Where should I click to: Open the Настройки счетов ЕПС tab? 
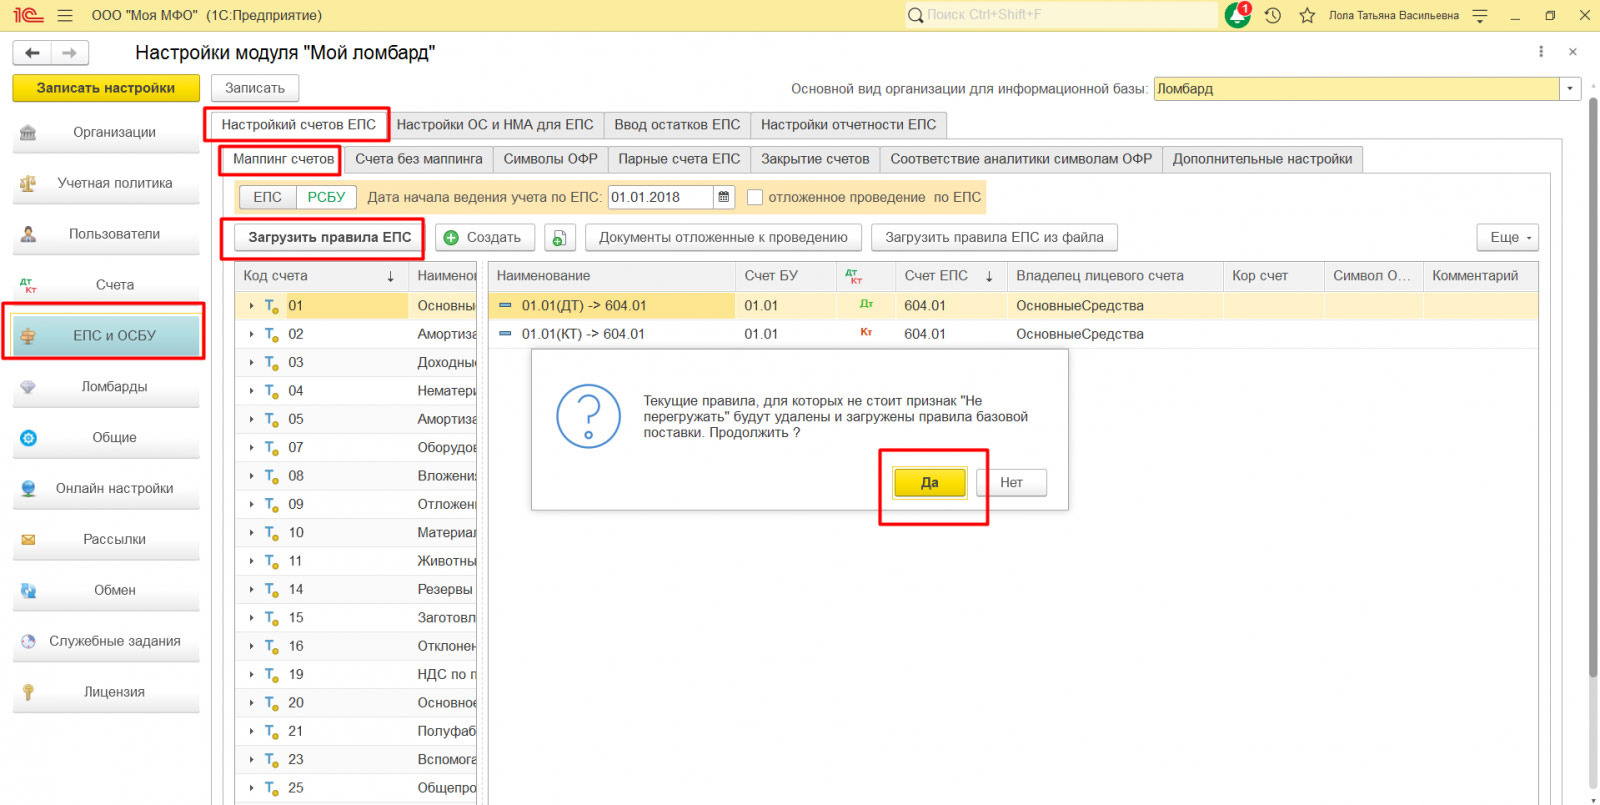click(x=298, y=125)
